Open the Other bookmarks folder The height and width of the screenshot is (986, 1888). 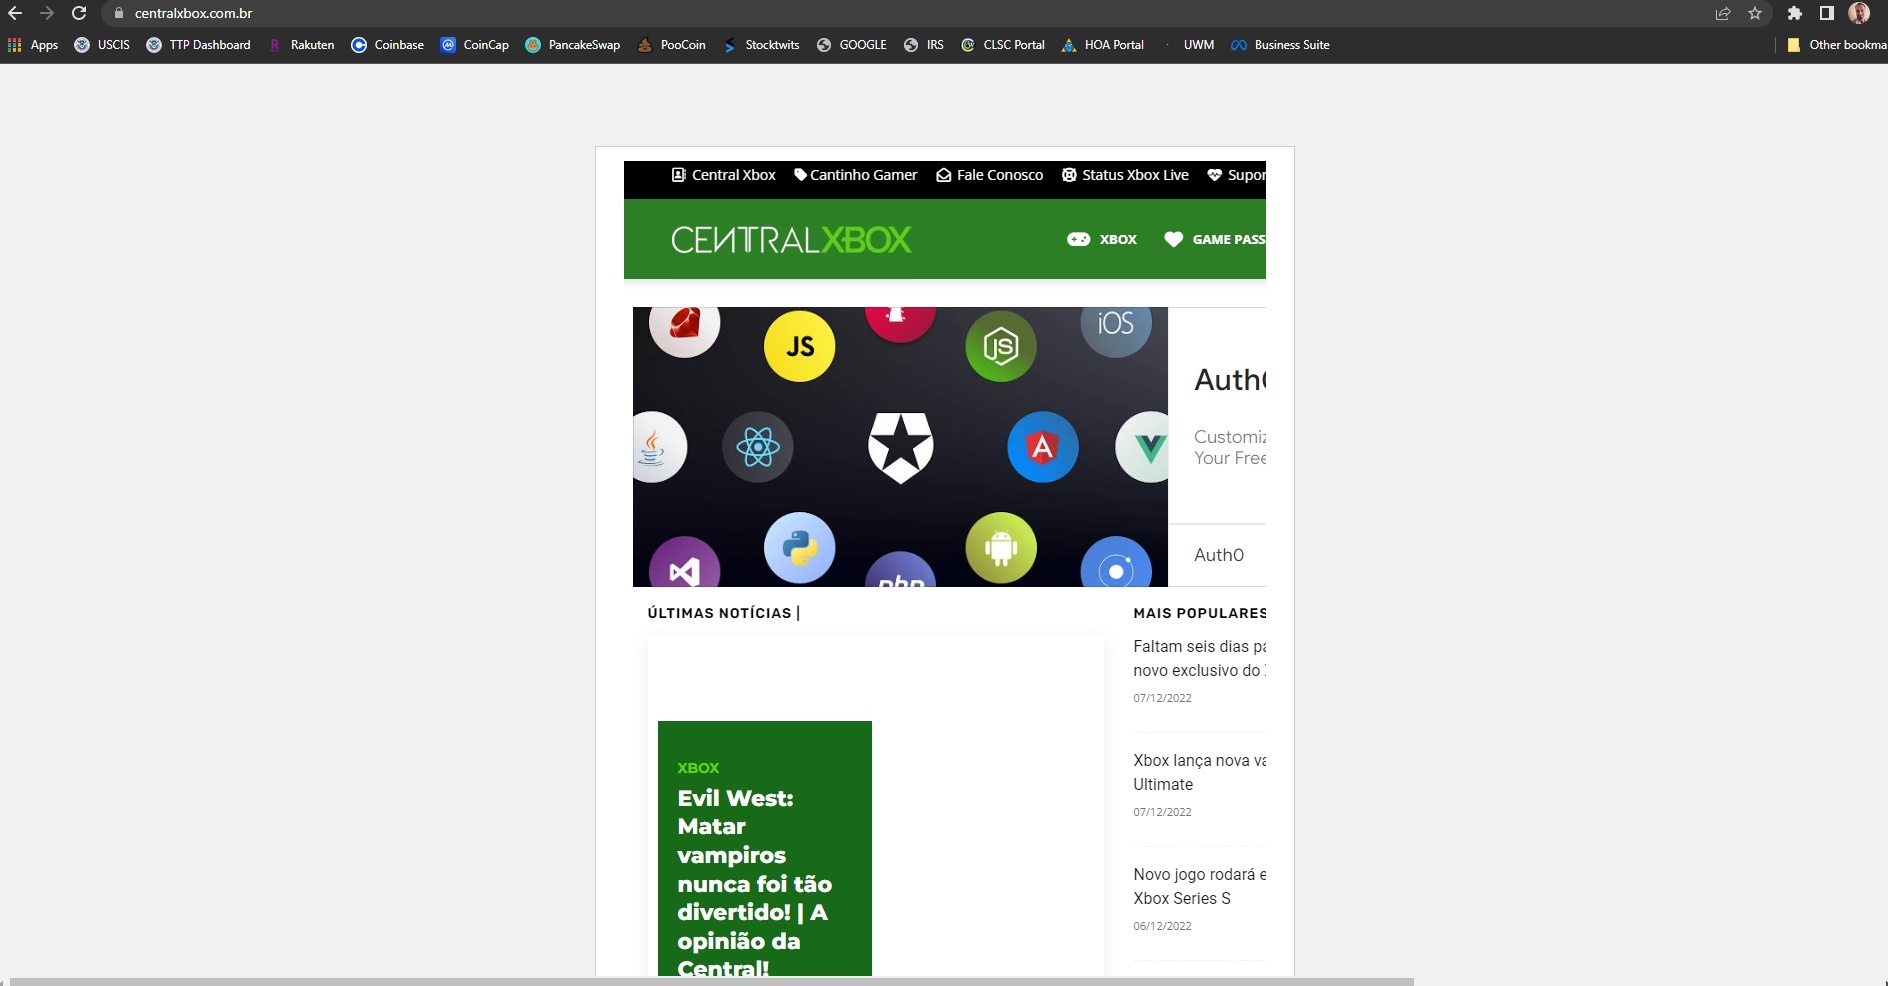click(1837, 45)
